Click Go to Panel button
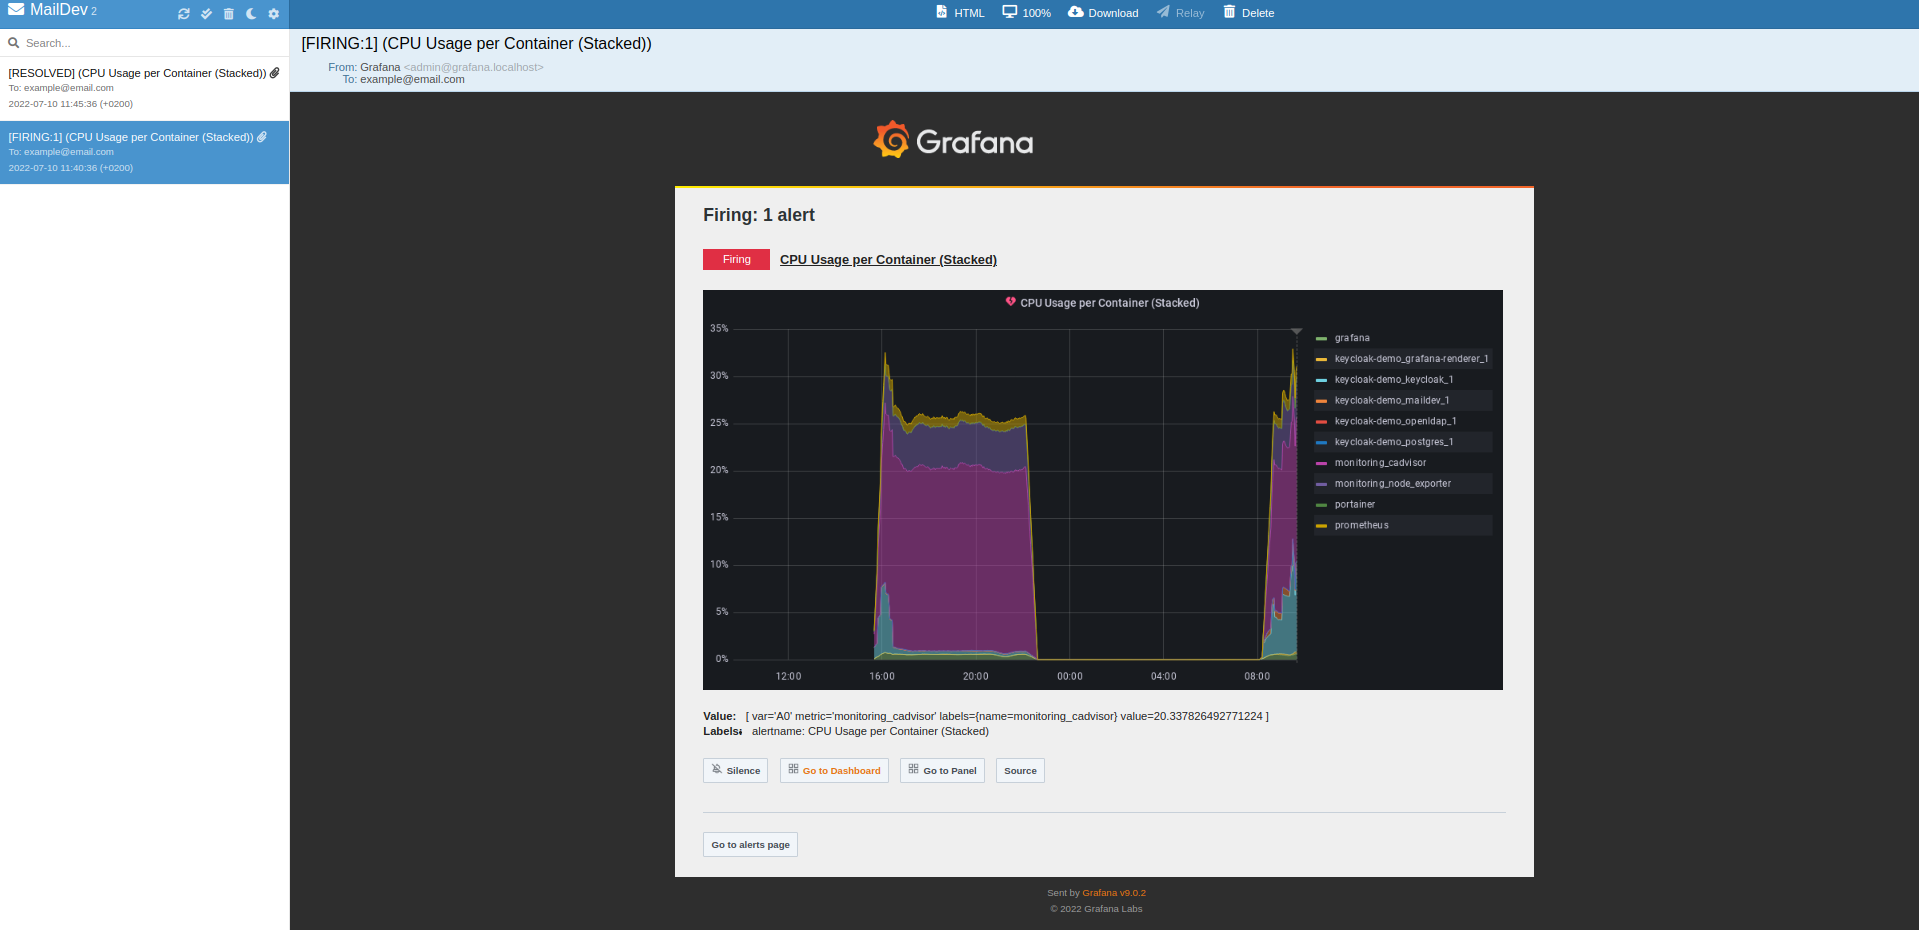 click(942, 770)
